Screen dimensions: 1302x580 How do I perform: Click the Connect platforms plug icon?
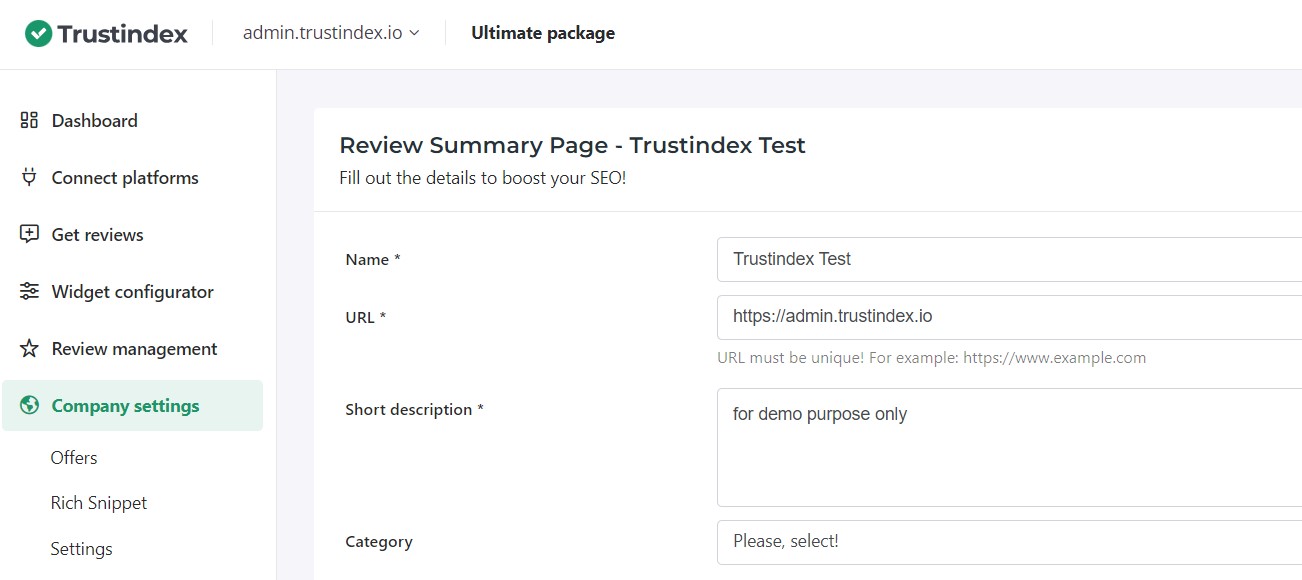click(29, 177)
